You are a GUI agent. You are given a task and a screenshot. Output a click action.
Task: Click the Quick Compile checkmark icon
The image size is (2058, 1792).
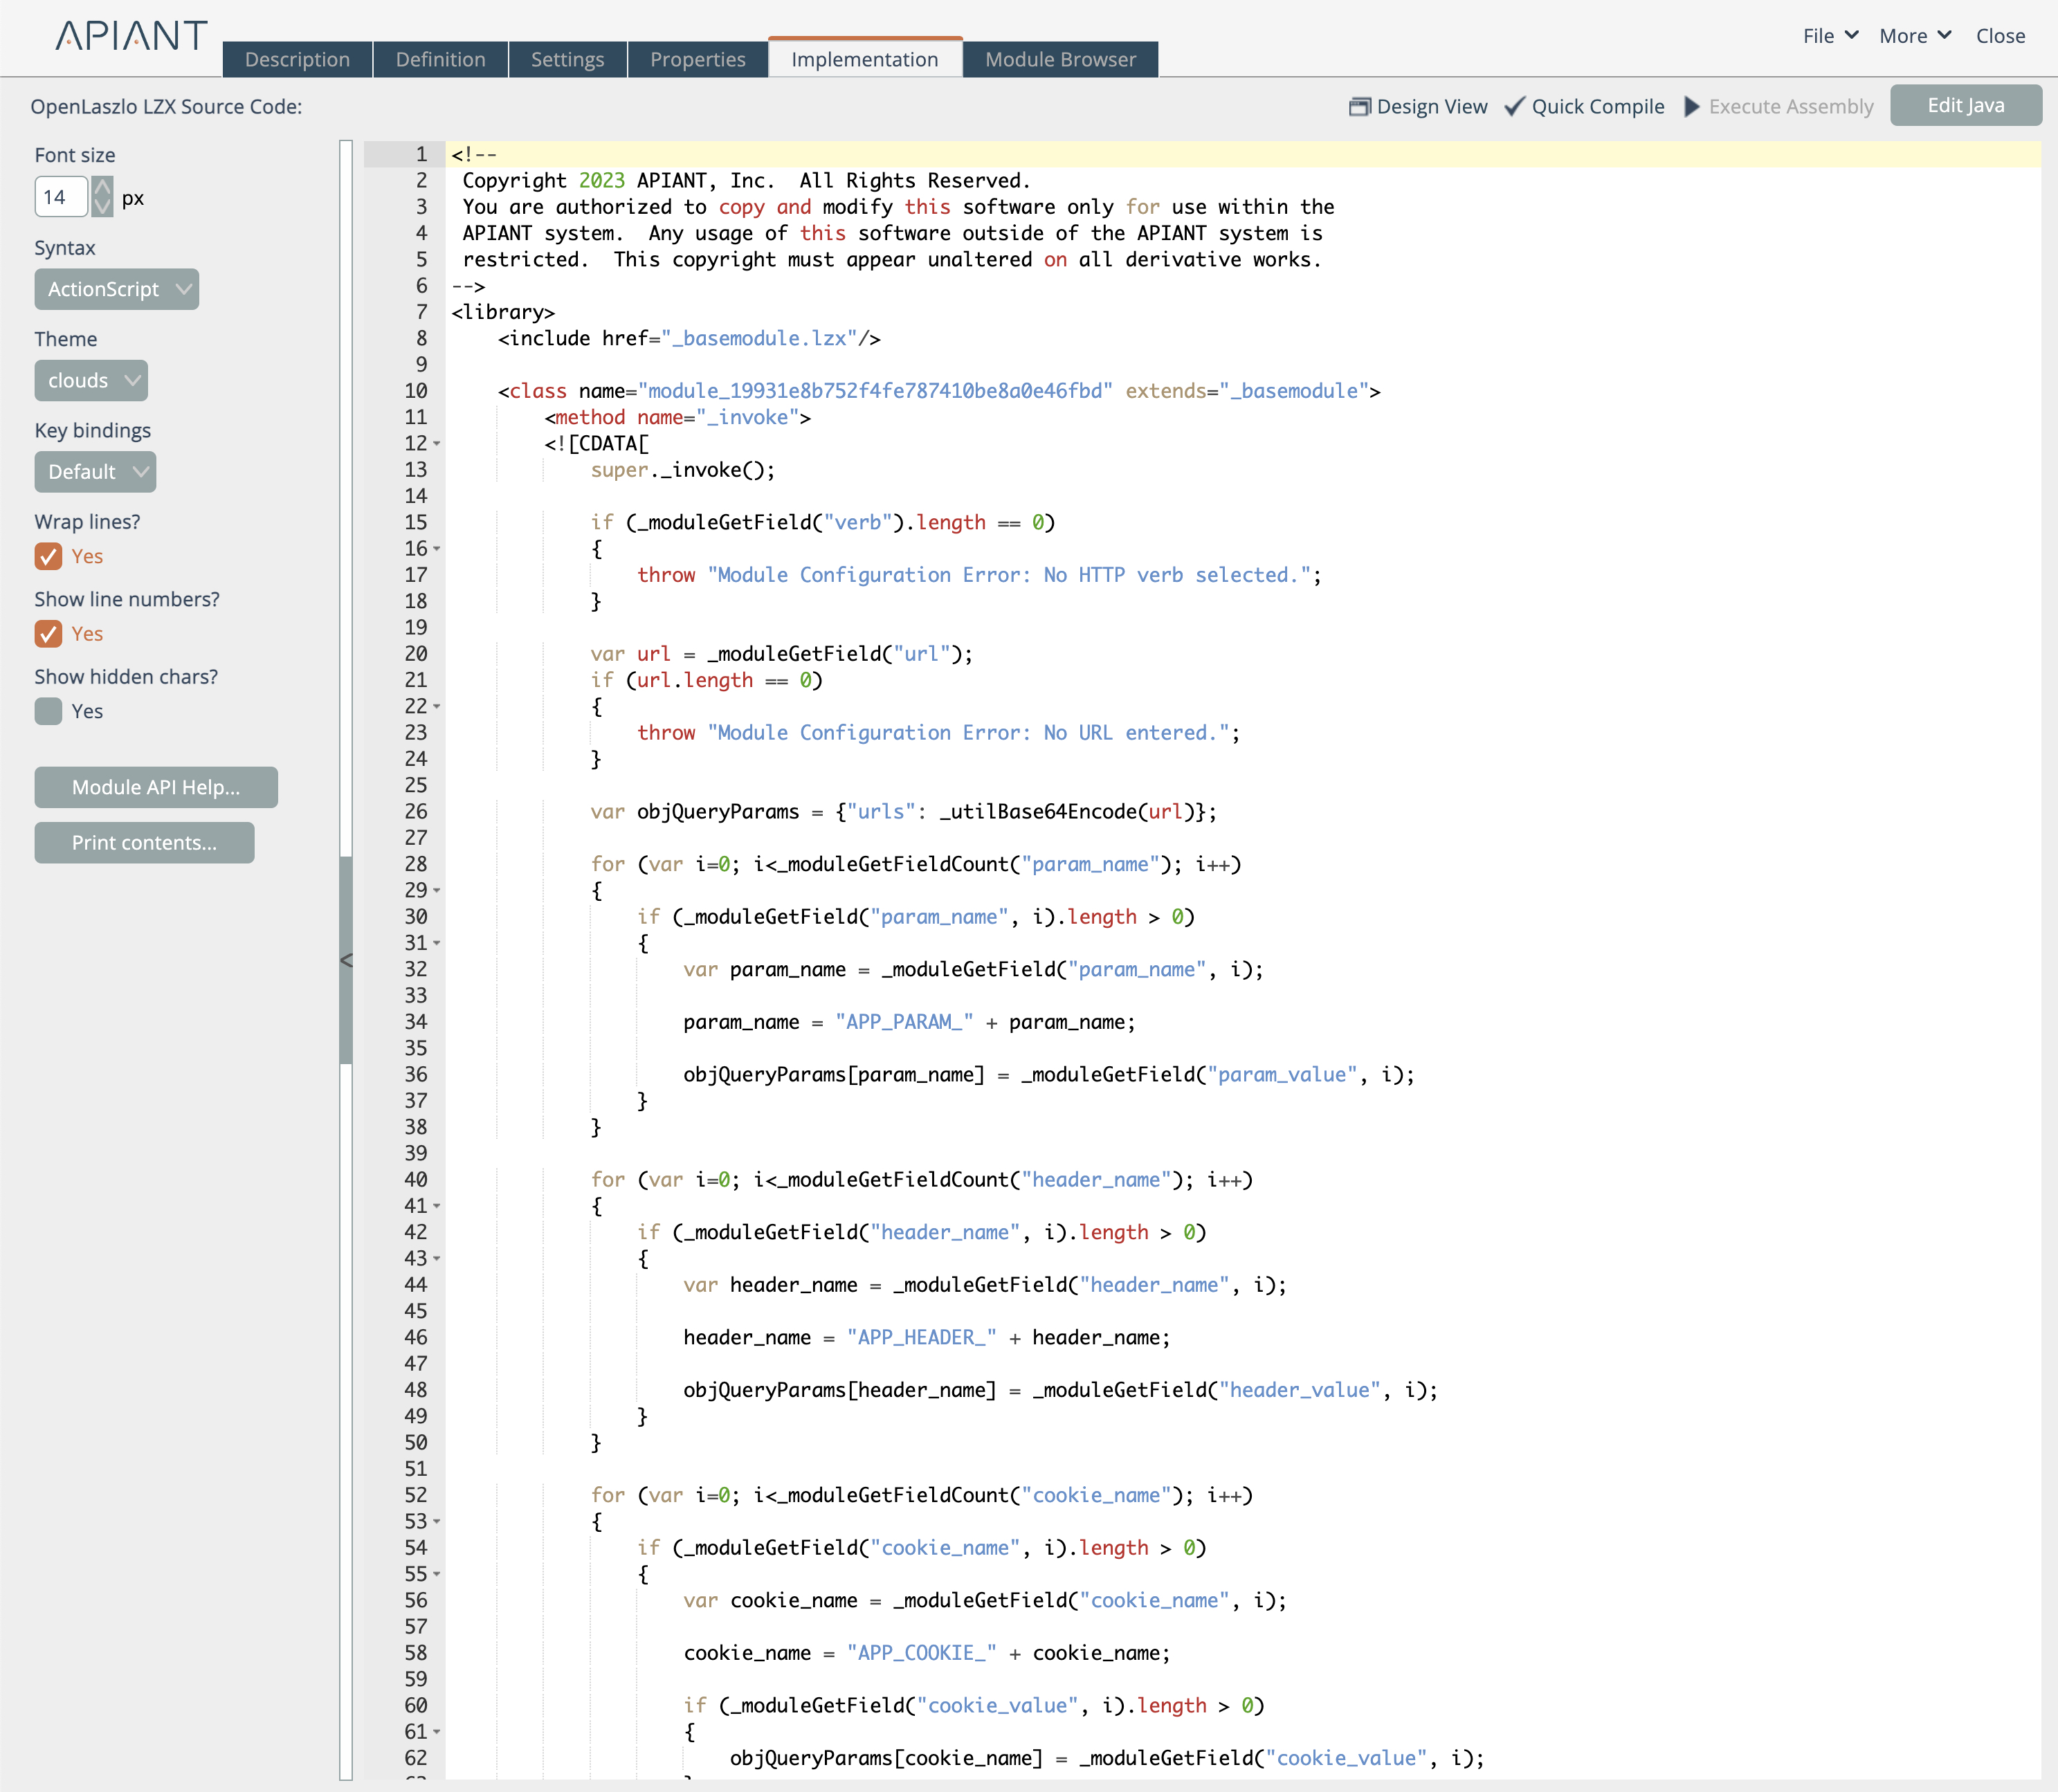1514,106
